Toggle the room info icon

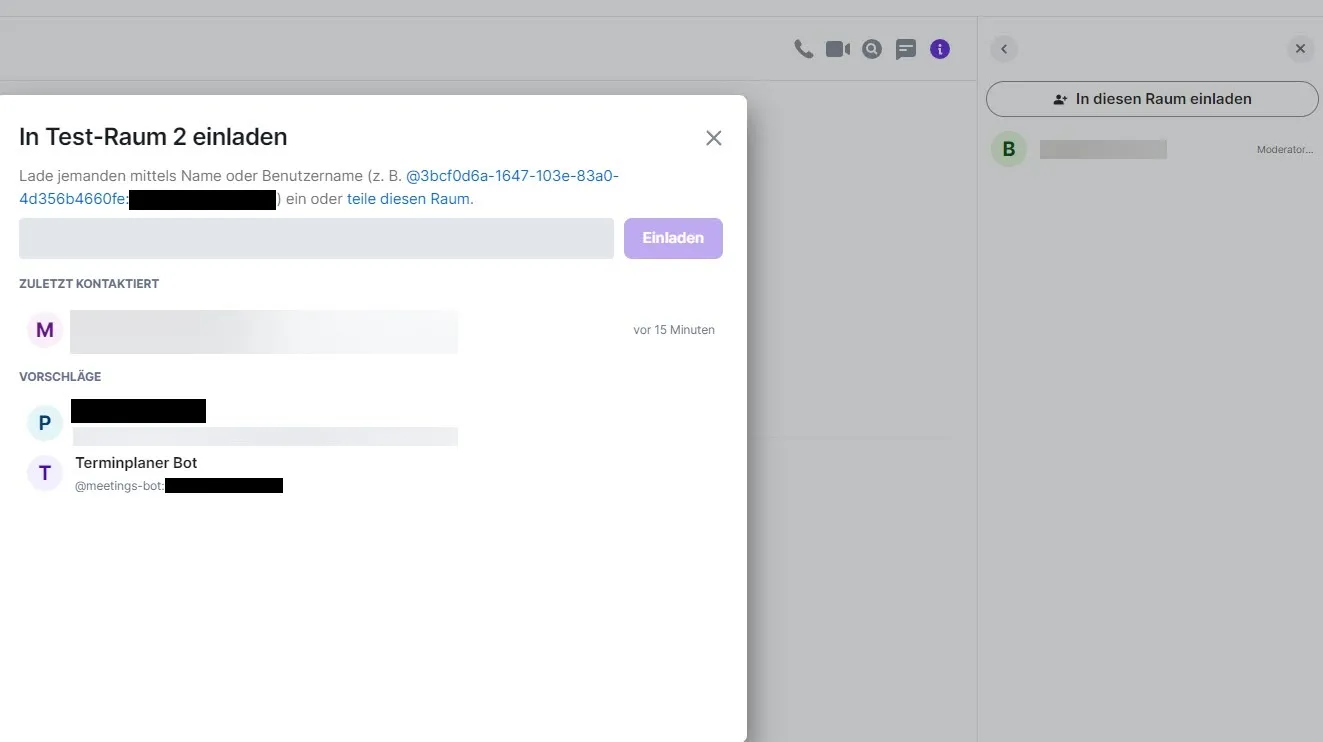pos(940,49)
